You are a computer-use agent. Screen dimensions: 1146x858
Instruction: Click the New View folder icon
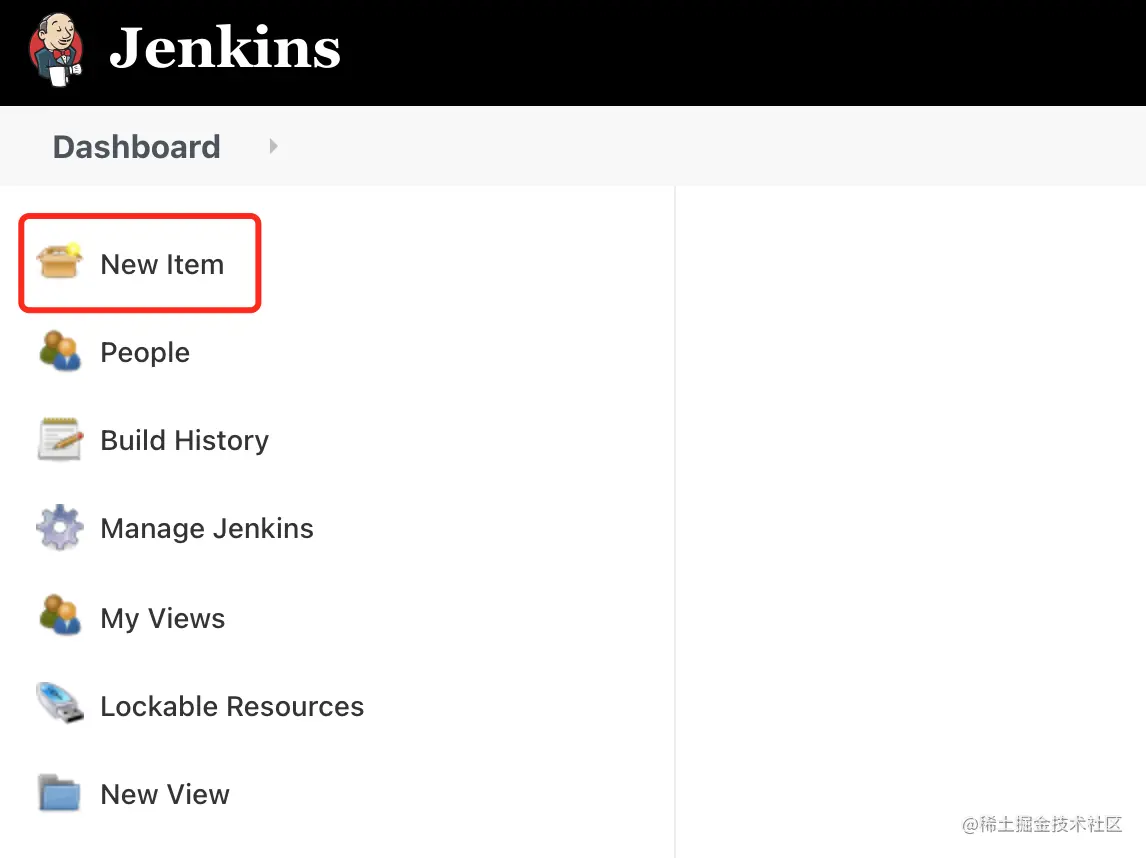60,794
